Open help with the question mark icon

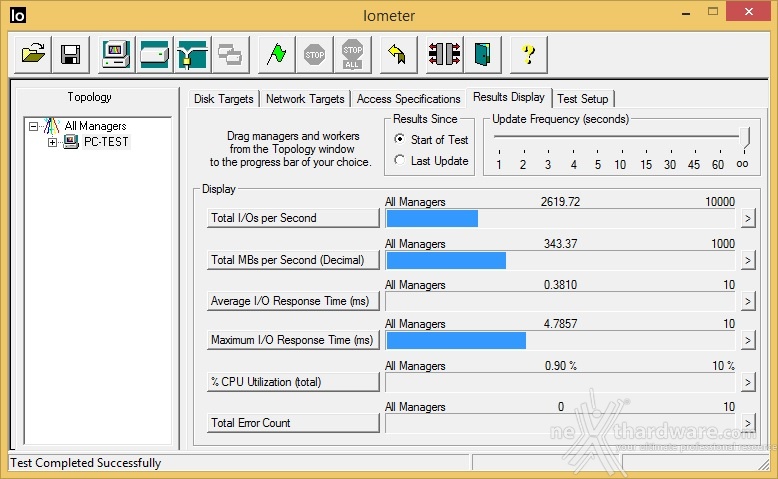[528, 54]
